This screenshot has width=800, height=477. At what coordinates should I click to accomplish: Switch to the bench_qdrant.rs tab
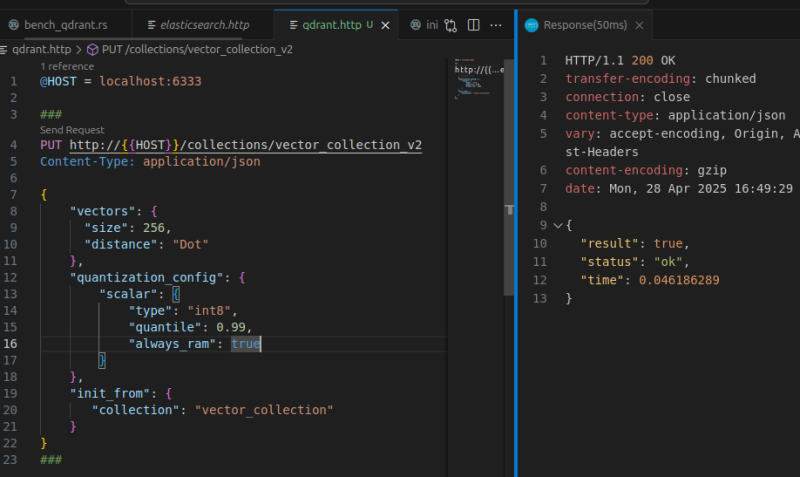coord(66,24)
